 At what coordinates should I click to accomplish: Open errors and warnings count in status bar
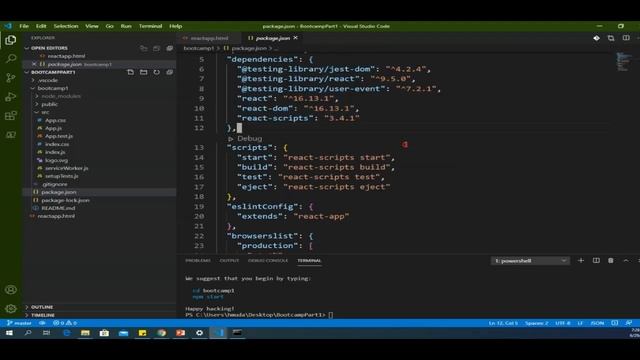tap(65, 323)
